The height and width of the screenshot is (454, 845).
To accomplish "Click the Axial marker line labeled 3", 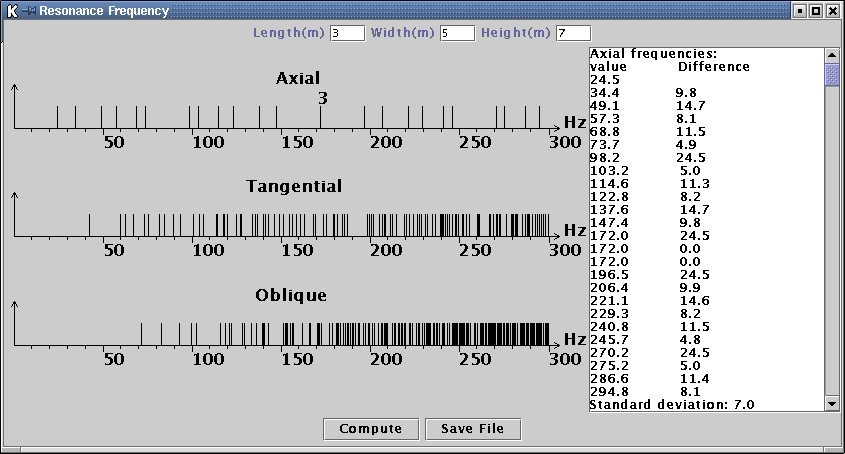I will click(321, 115).
